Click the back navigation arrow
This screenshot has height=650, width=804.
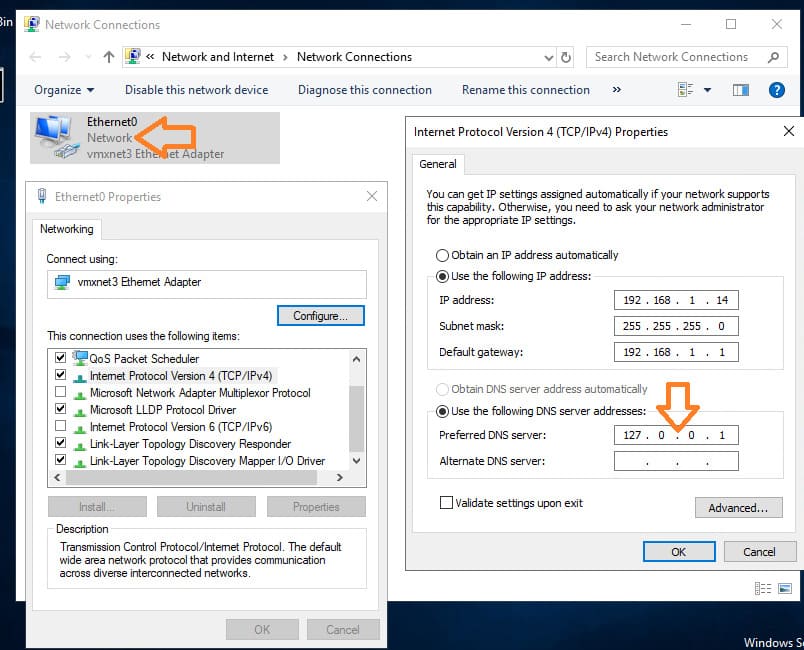[x=35, y=57]
